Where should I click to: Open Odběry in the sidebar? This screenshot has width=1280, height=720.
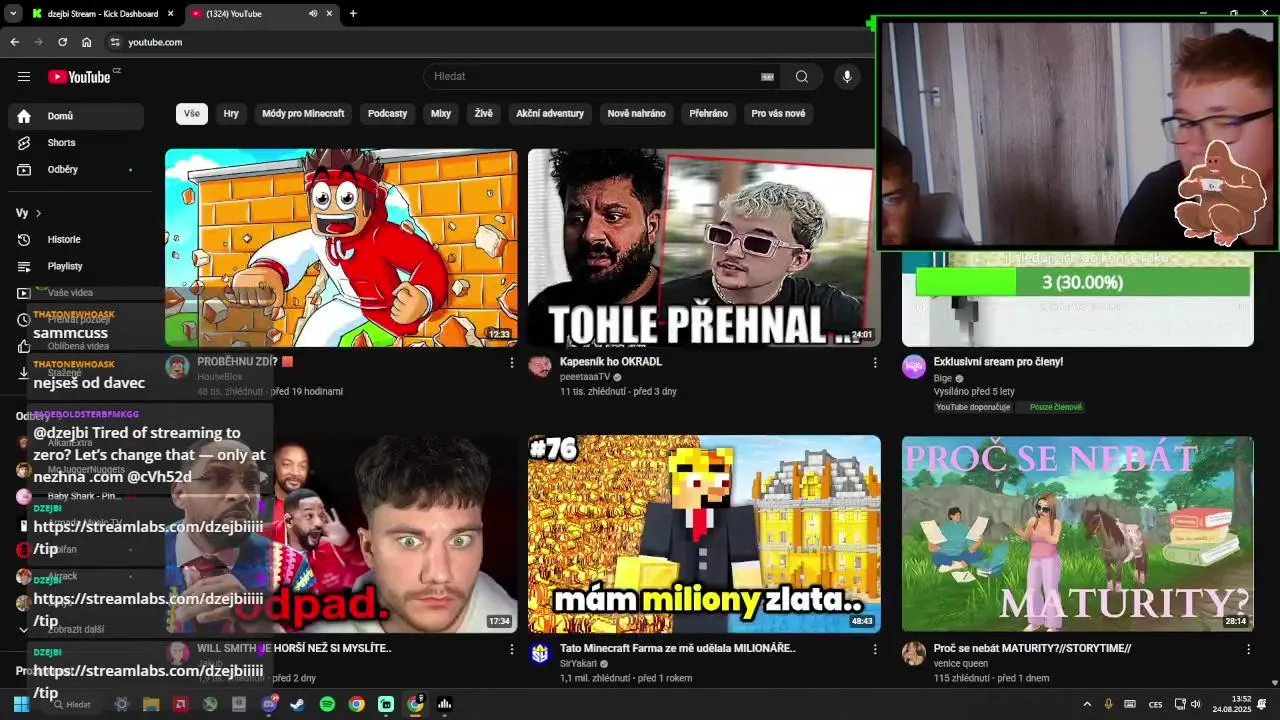76,170
